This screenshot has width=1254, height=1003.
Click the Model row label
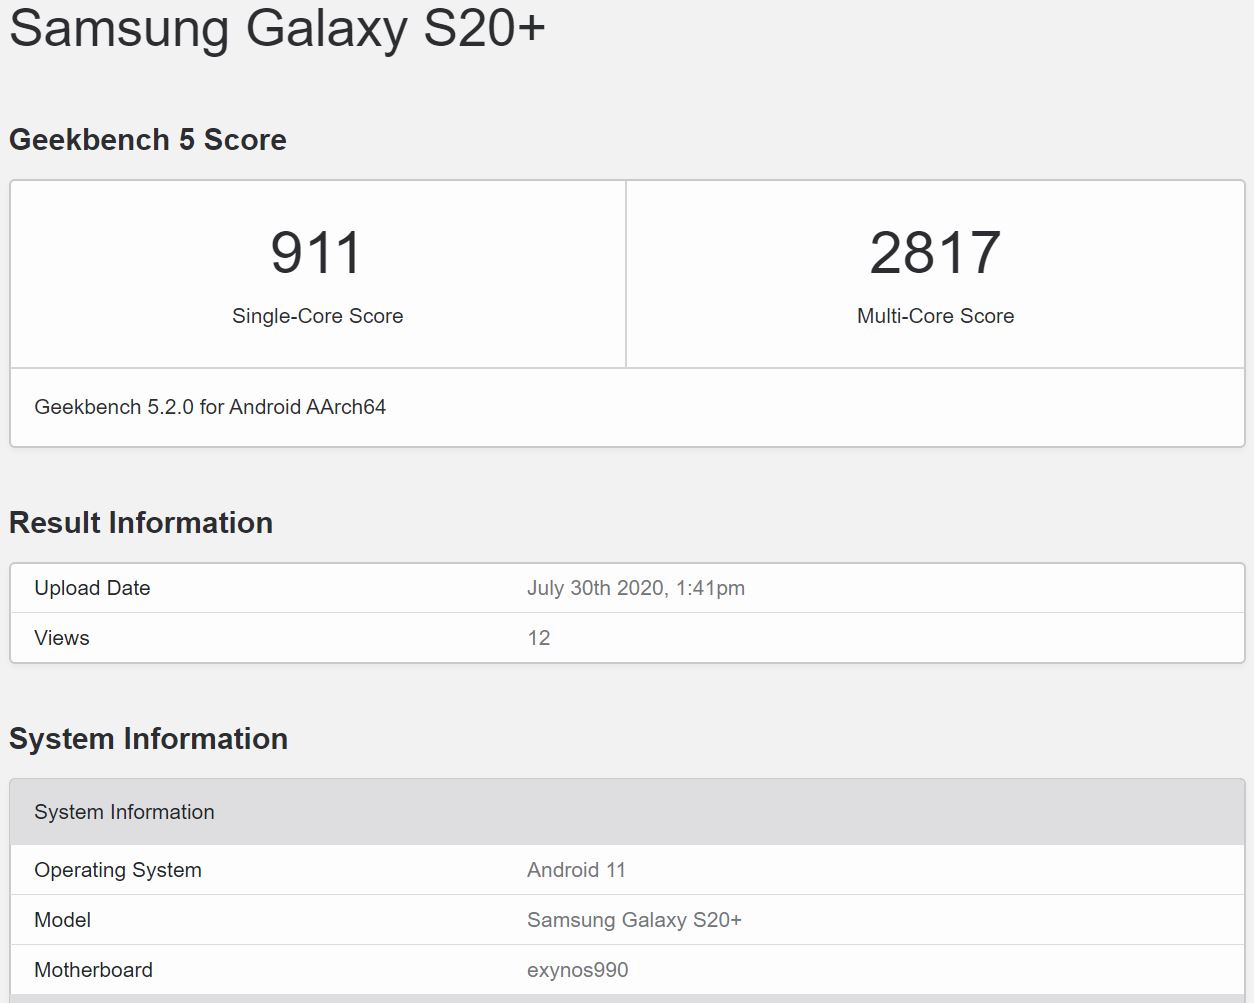click(x=62, y=920)
